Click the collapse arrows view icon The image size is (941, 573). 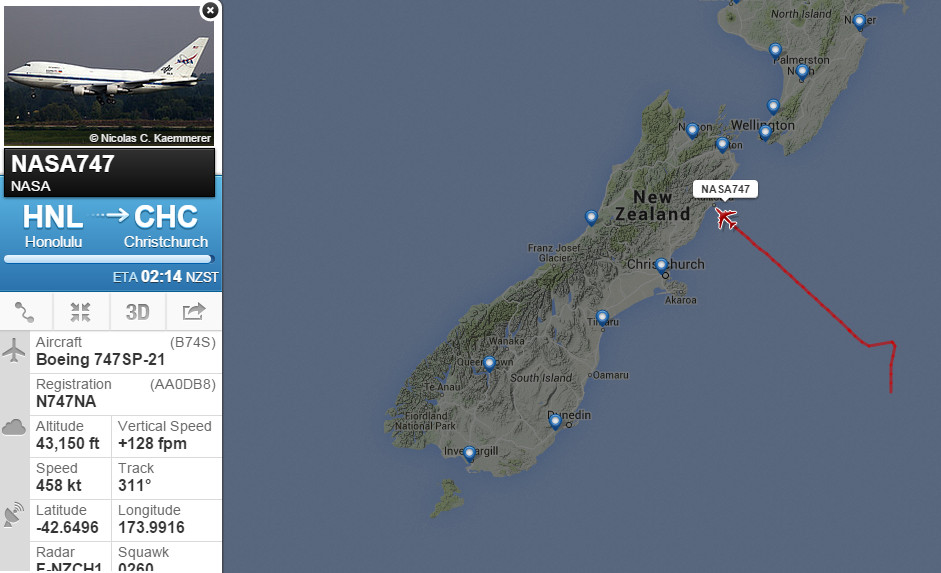tap(80, 311)
